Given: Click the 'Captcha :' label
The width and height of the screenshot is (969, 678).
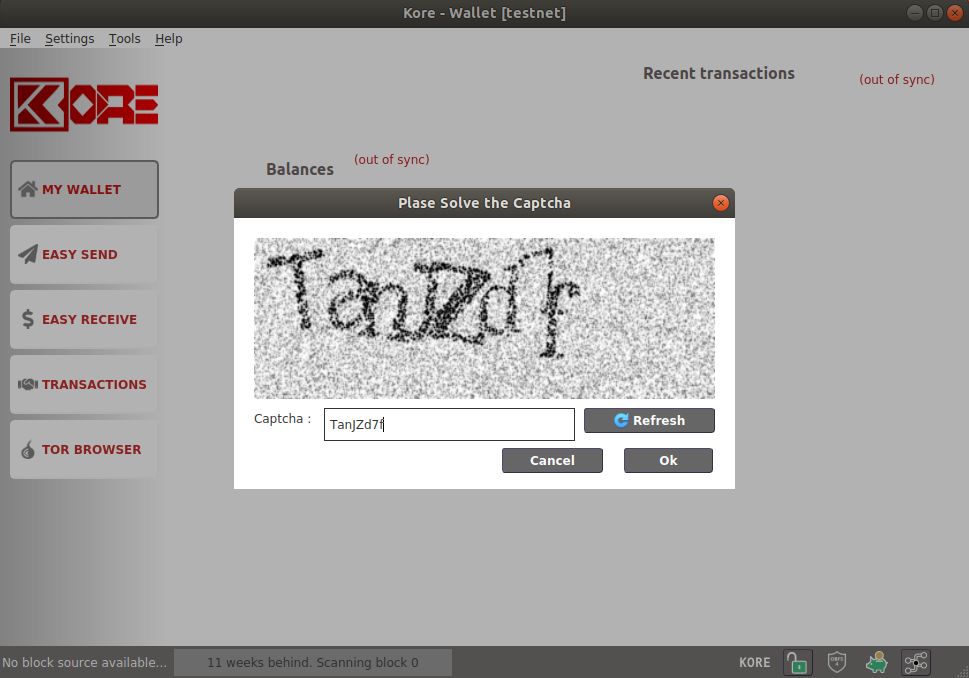Looking at the screenshot, I should pos(282,418).
